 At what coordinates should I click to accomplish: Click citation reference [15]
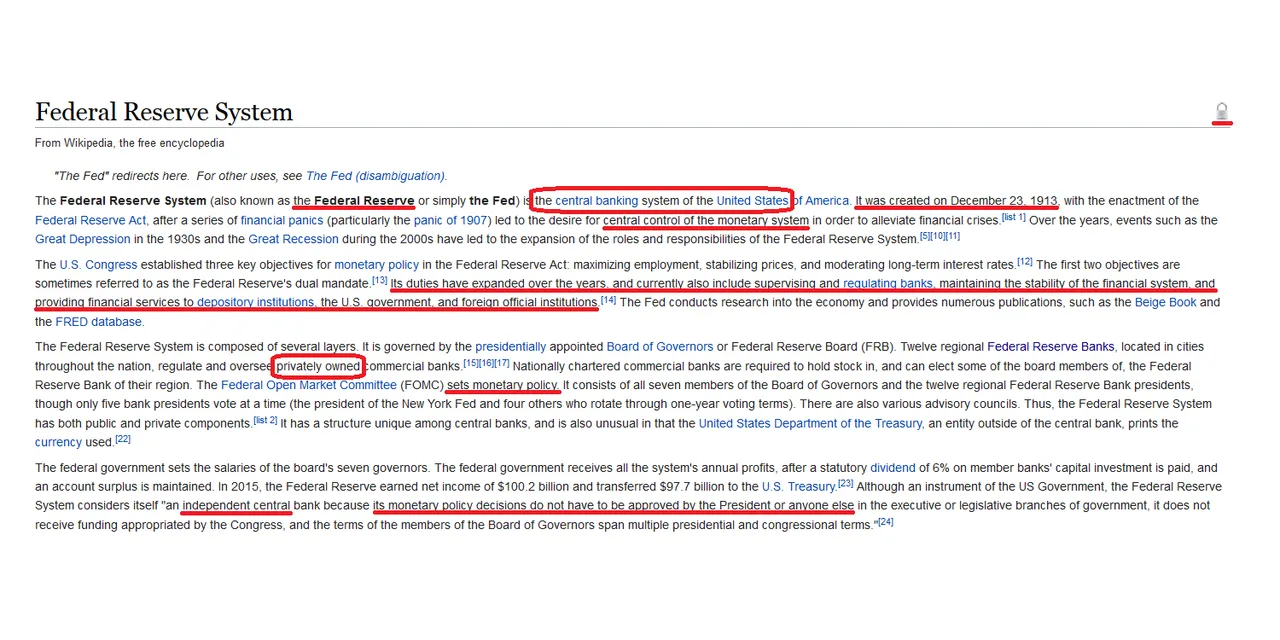pos(471,362)
